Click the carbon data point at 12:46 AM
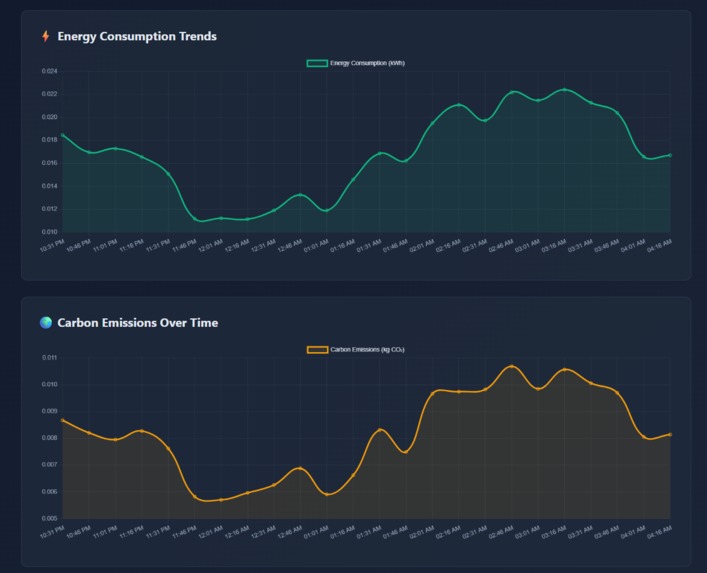Viewport: 707px width, 573px height. click(300, 468)
